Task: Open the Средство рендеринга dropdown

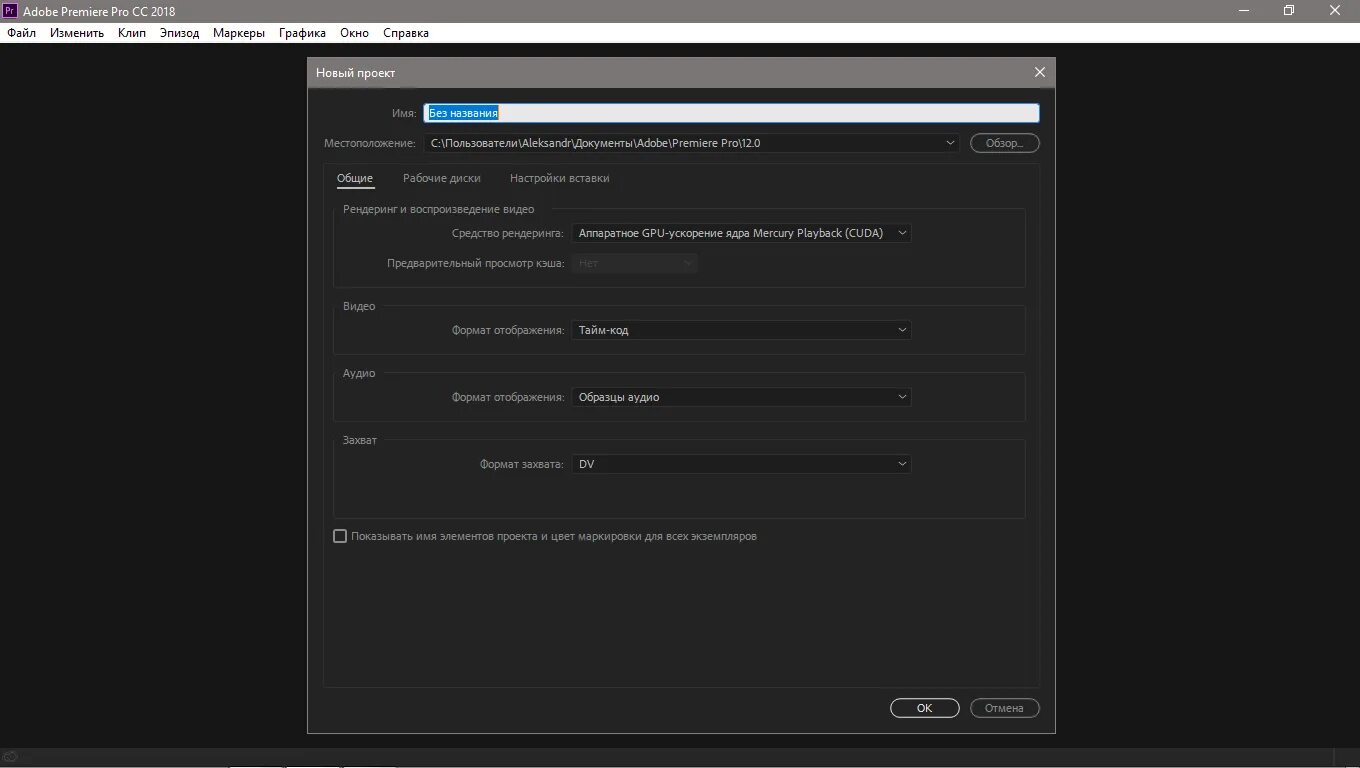Action: coord(741,233)
